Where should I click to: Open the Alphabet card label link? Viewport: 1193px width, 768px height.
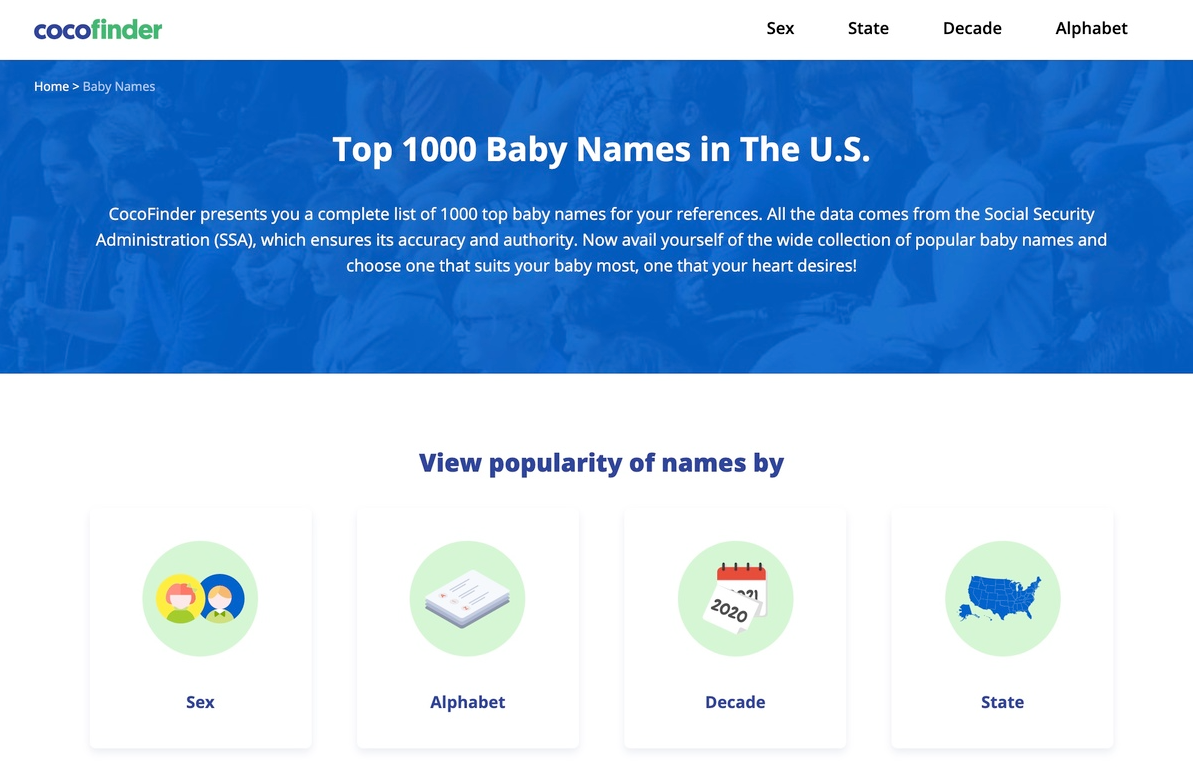coord(467,702)
